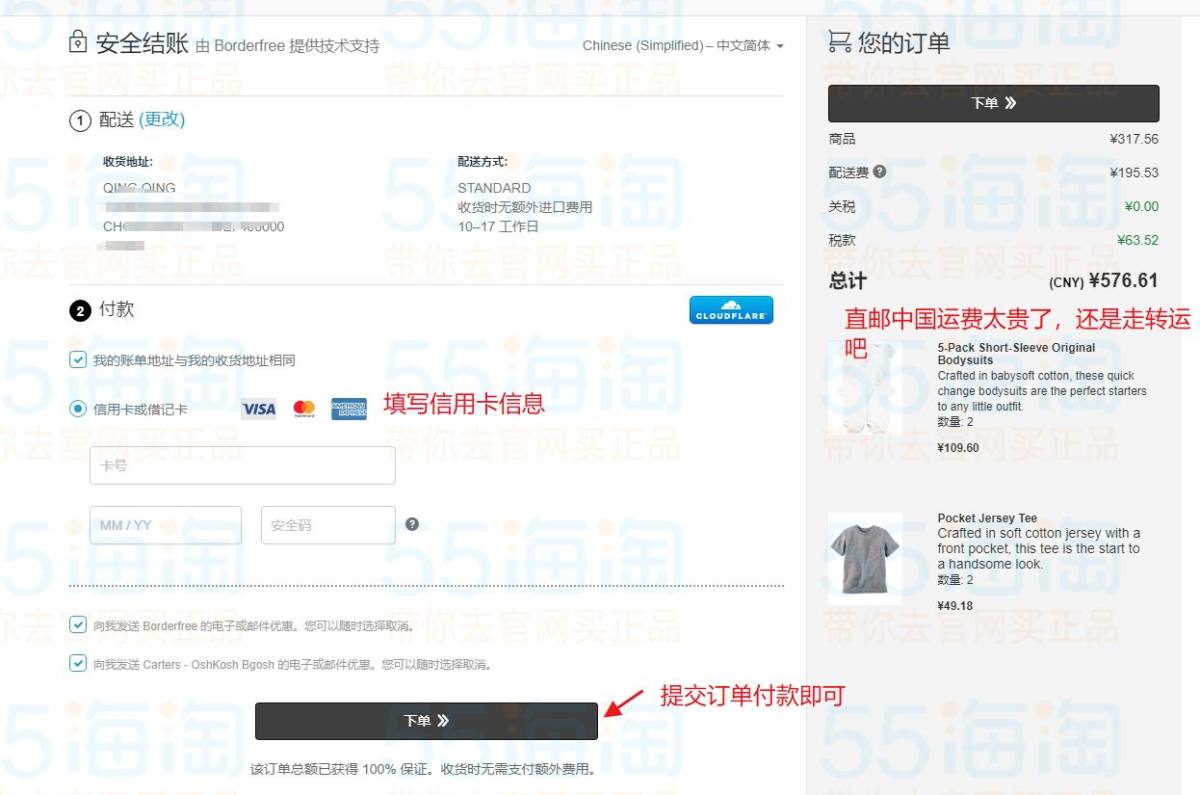Click the ¥49.18 tee price
This screenshot has height=795, width=1200.
point(955,606)
